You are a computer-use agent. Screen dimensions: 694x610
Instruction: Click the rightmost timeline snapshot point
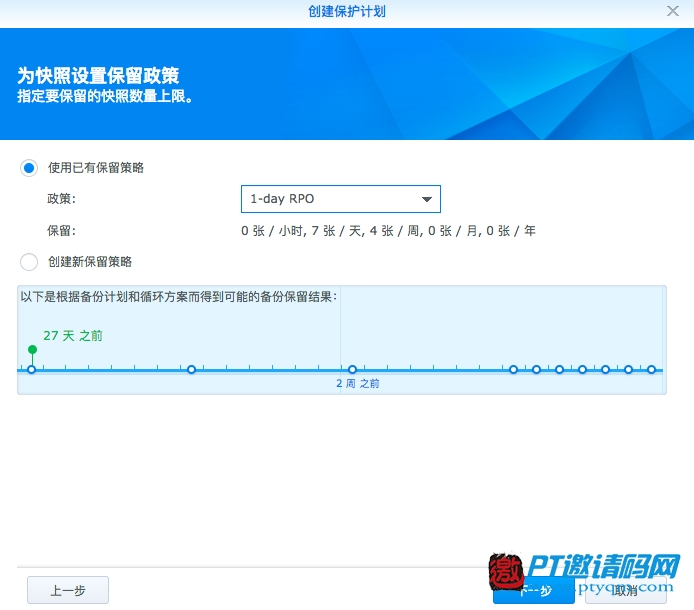pyautogui.click(x=652, y=370)
